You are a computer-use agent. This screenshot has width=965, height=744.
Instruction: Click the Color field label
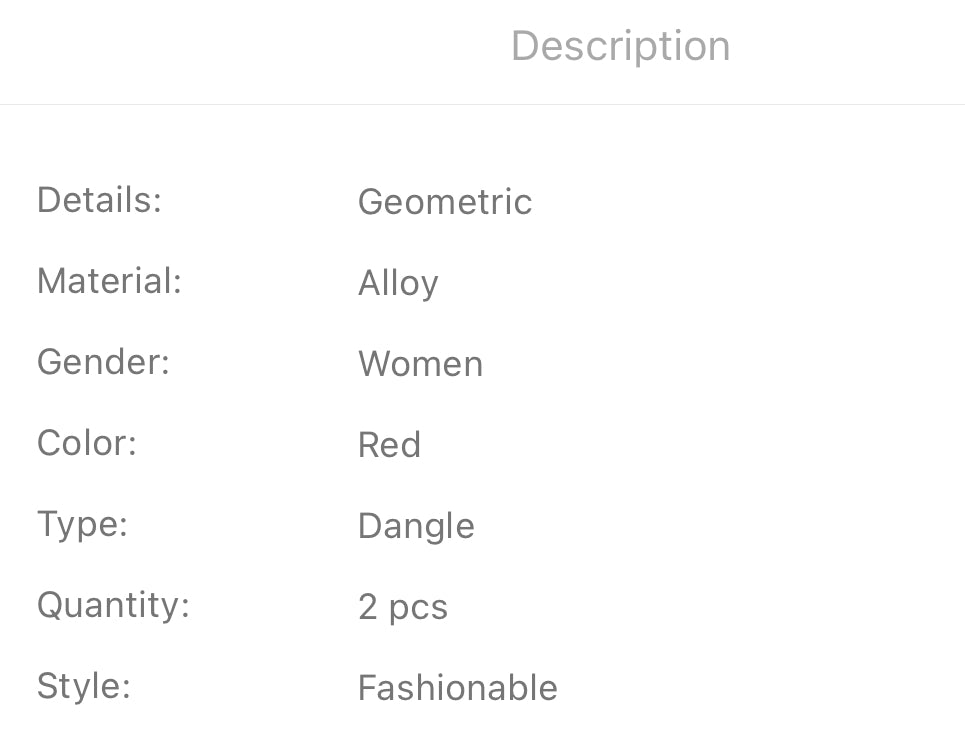pos(87,443)
